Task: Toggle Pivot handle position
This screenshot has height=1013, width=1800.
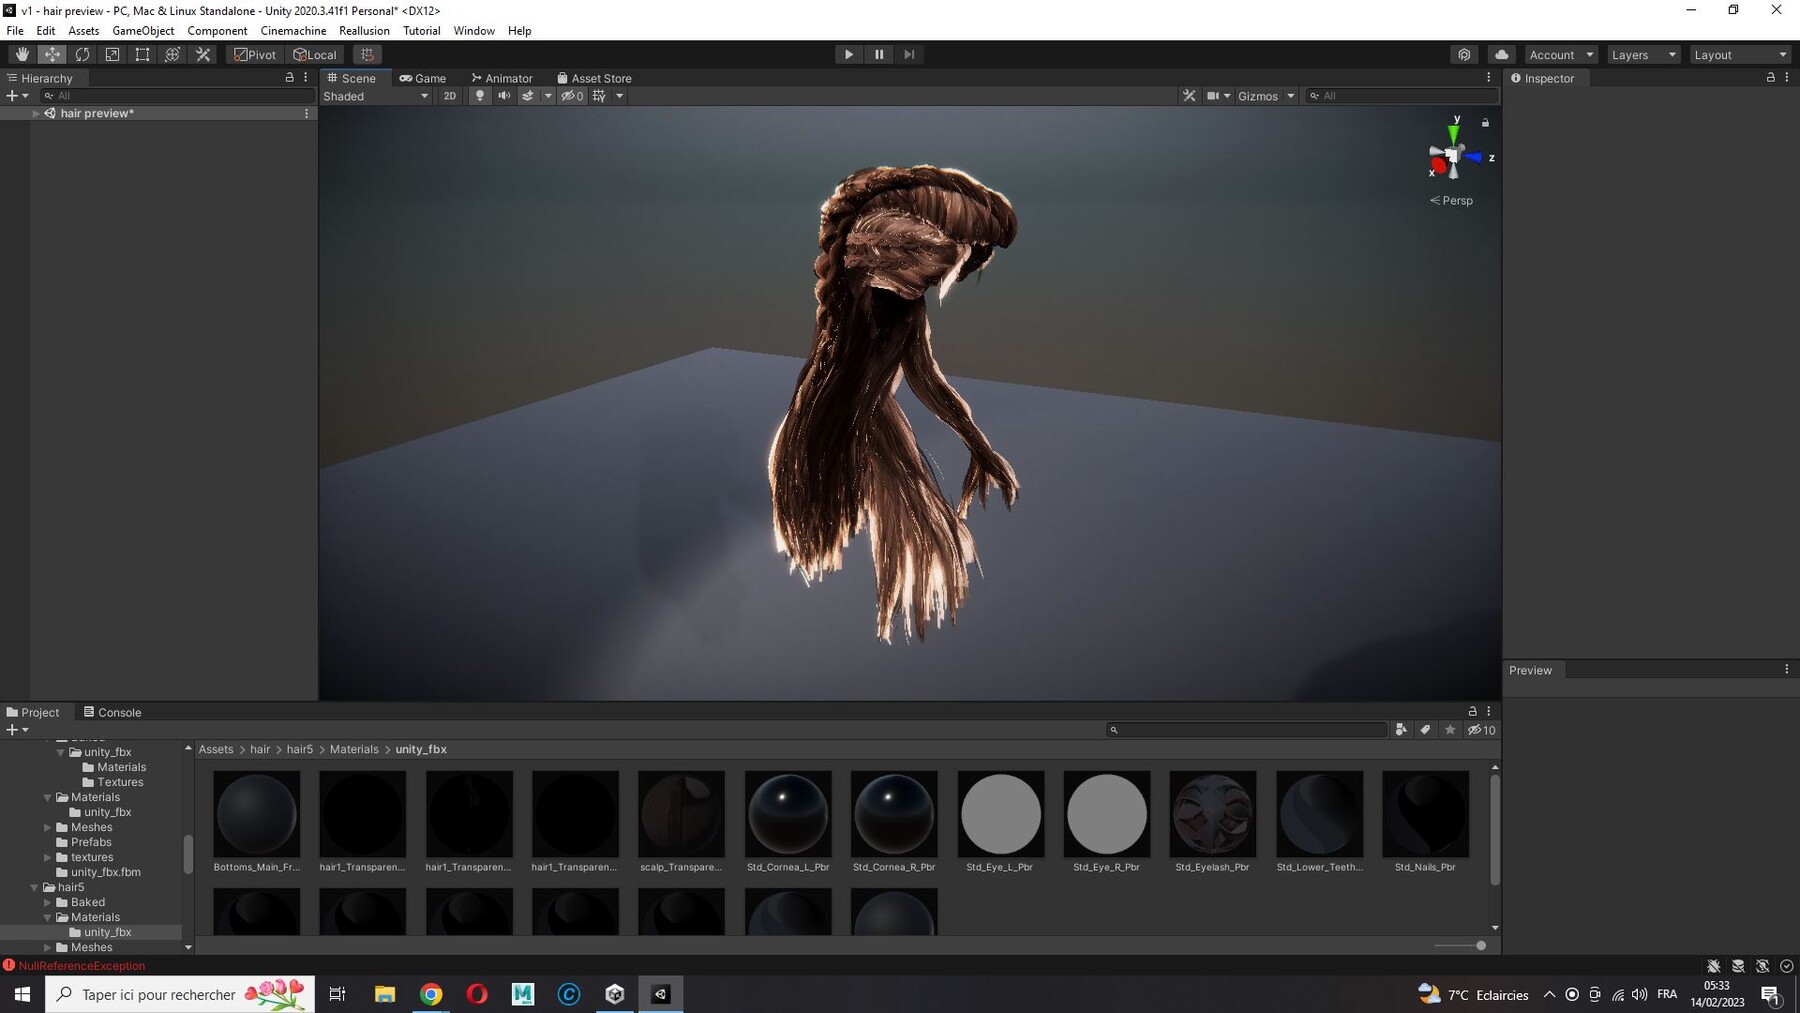Action: [x=255, y=54]
